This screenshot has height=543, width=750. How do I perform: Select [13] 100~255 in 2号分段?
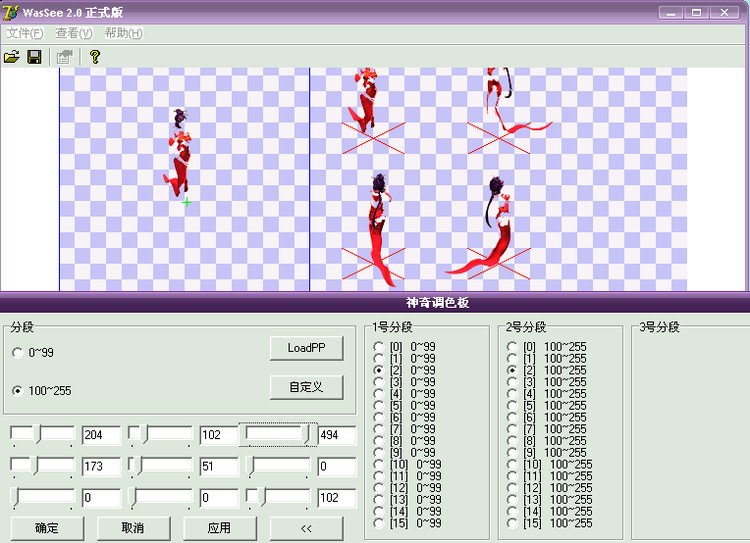click(x=550, y=499)
